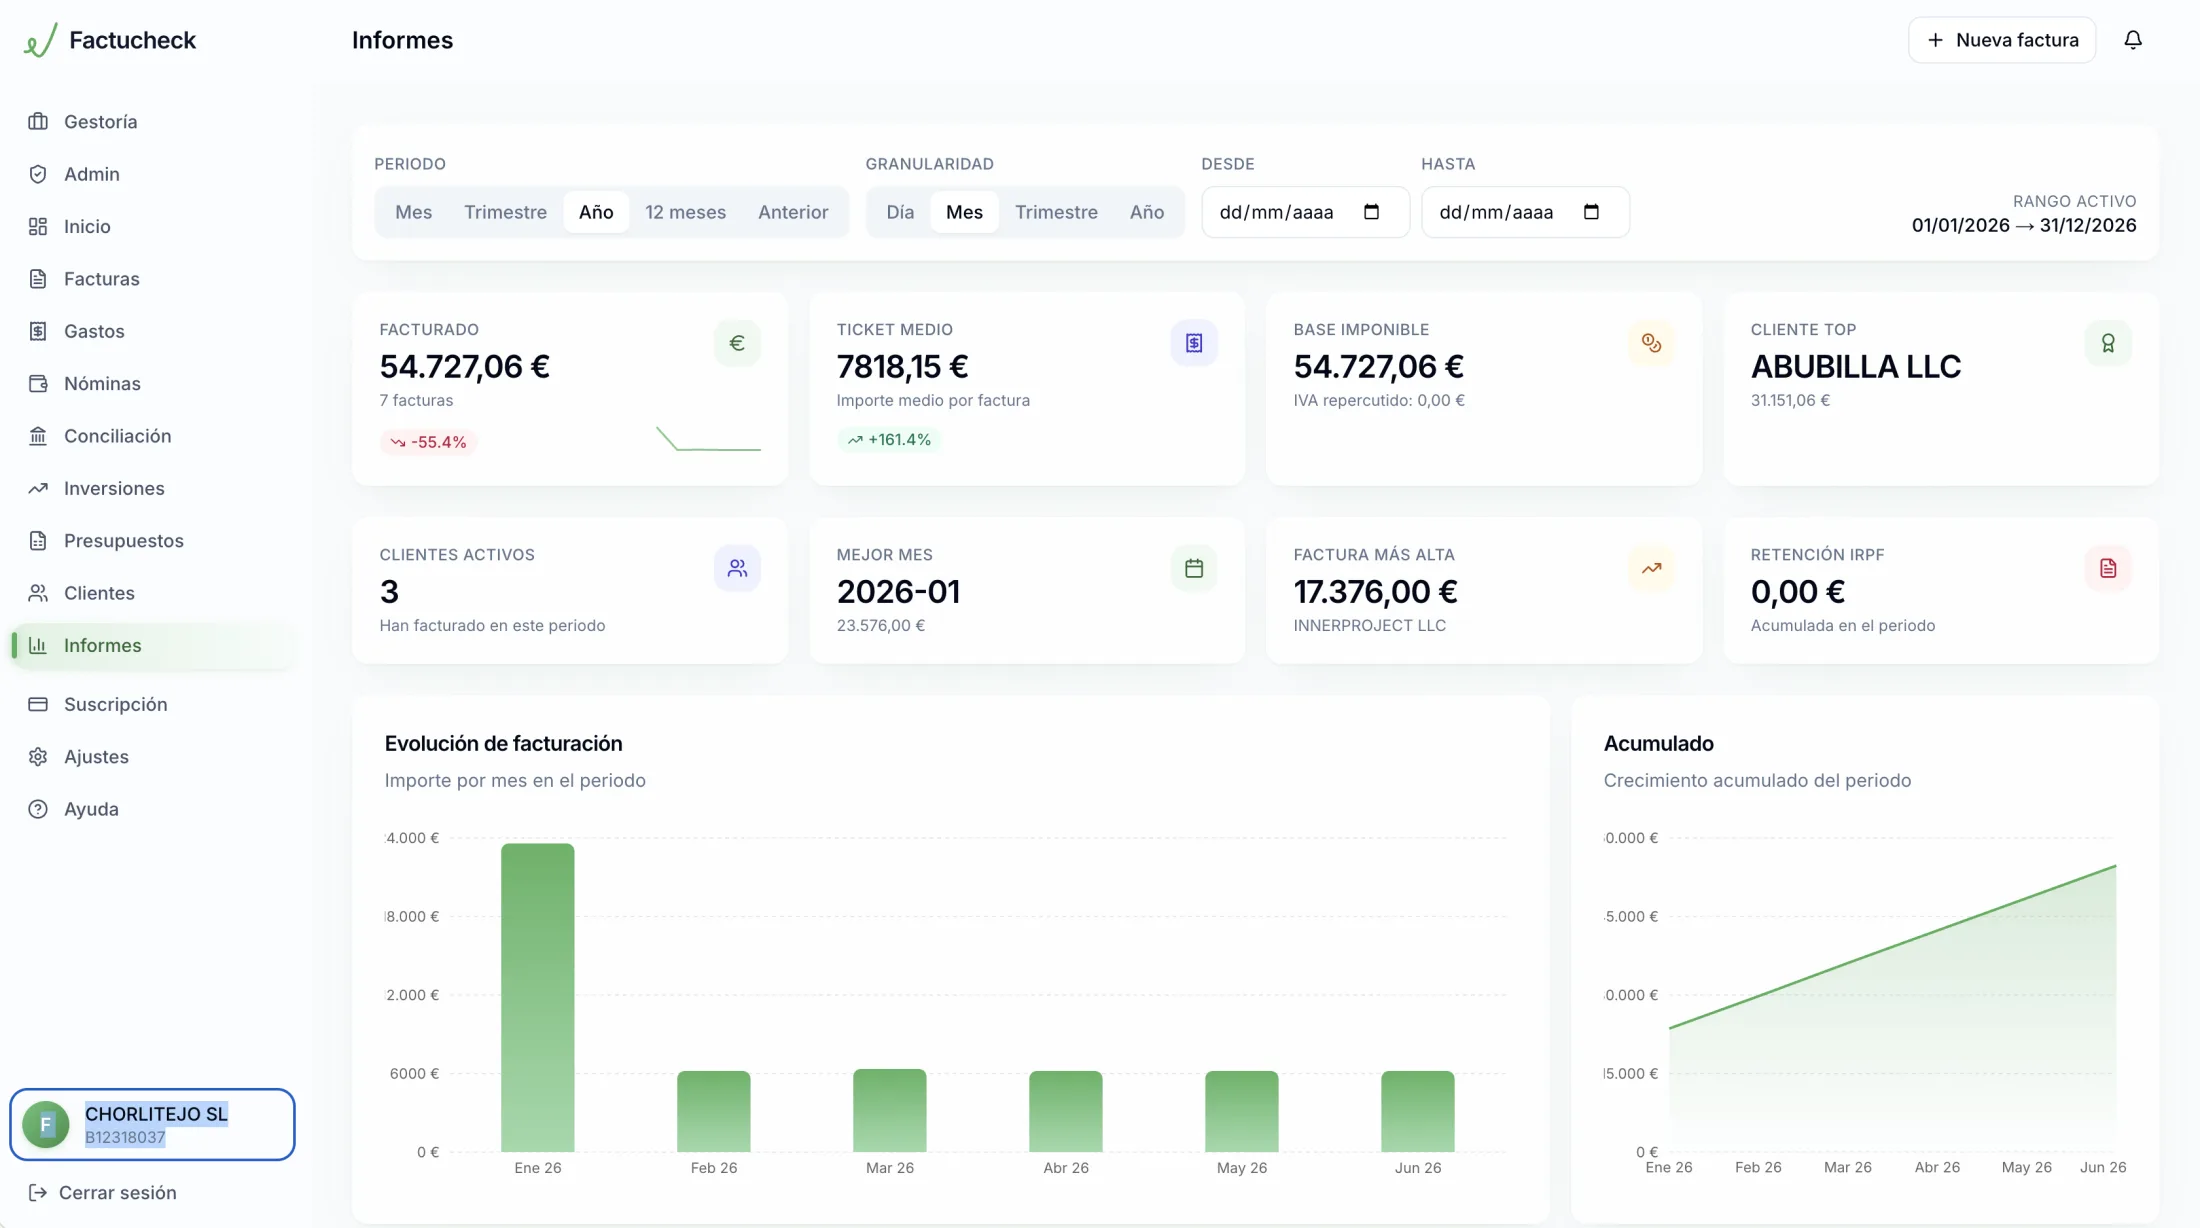The width and height of the screenshot is (2200, 1228).
Task: Switch period to 12 meses
Action: [685, 212]
